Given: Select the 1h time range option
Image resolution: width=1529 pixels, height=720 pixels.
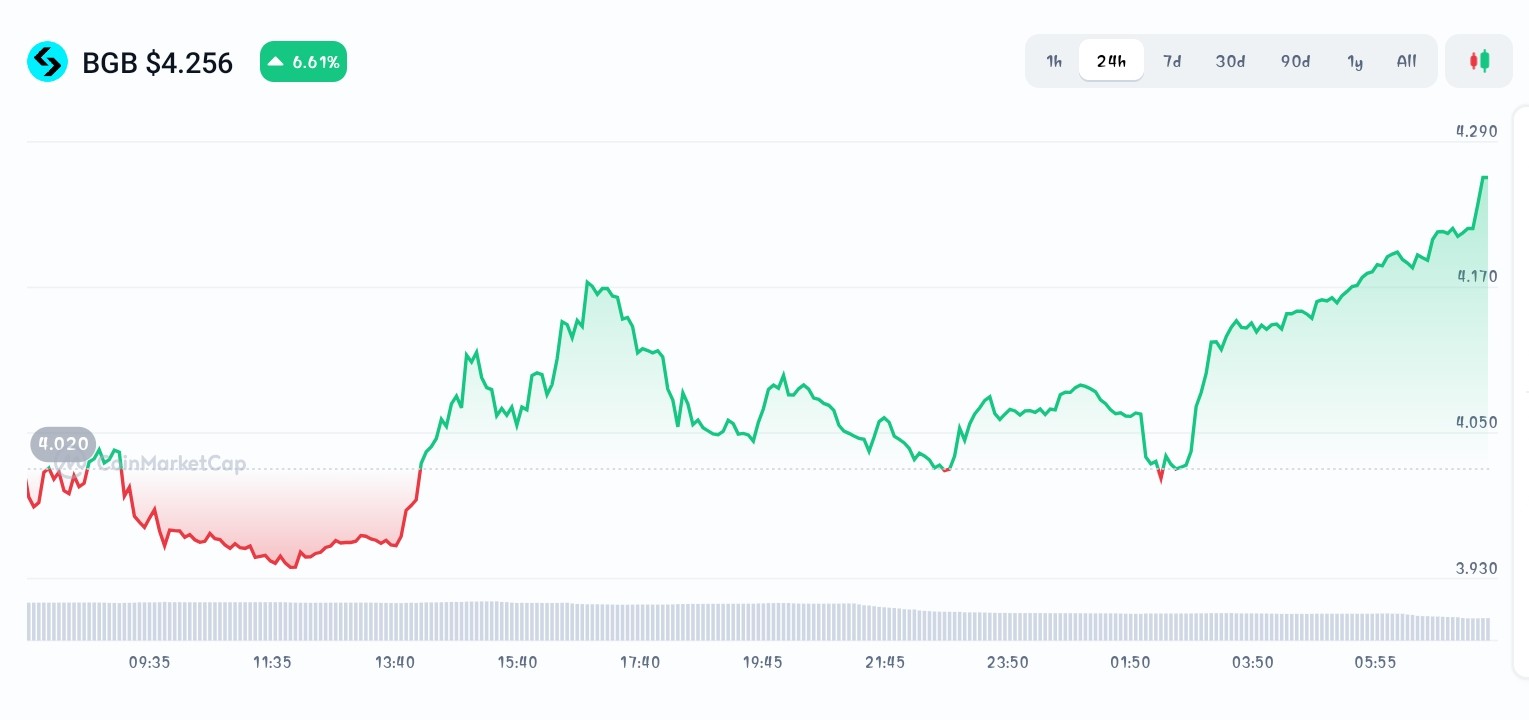Looking at the screenshot, I should [1054, 61].
